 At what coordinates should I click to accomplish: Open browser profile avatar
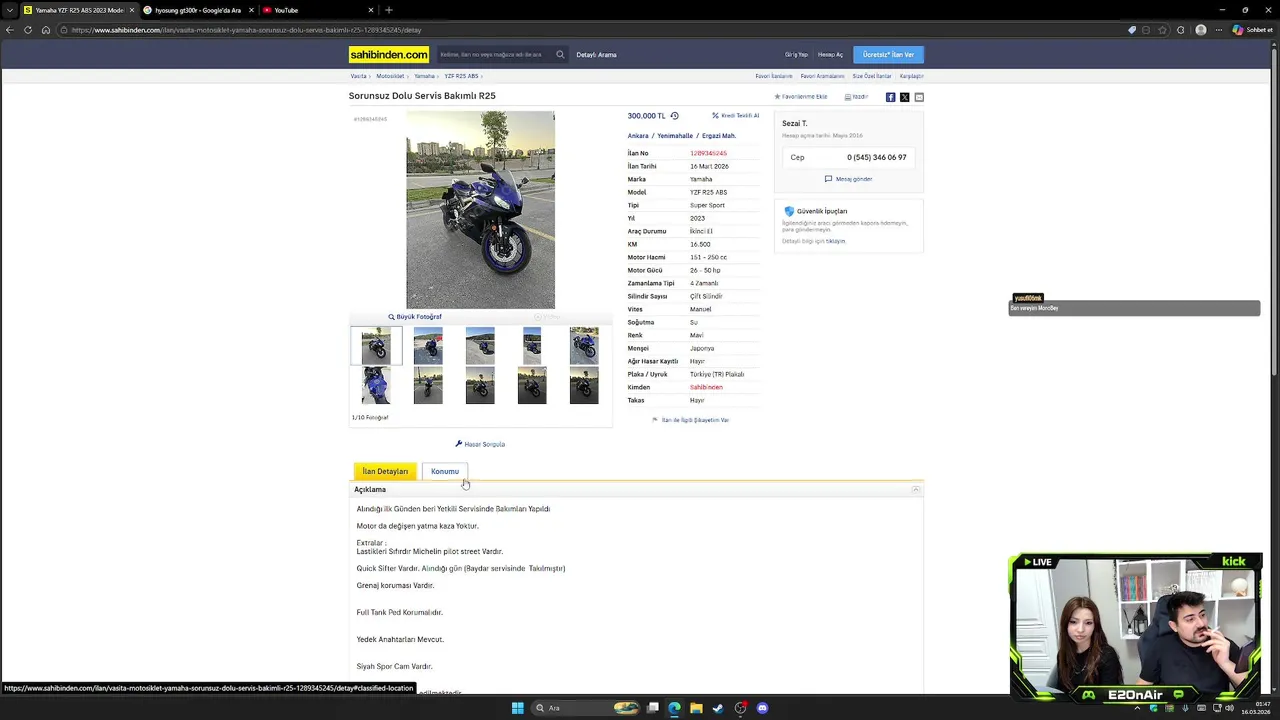(x=1201, y=30)
